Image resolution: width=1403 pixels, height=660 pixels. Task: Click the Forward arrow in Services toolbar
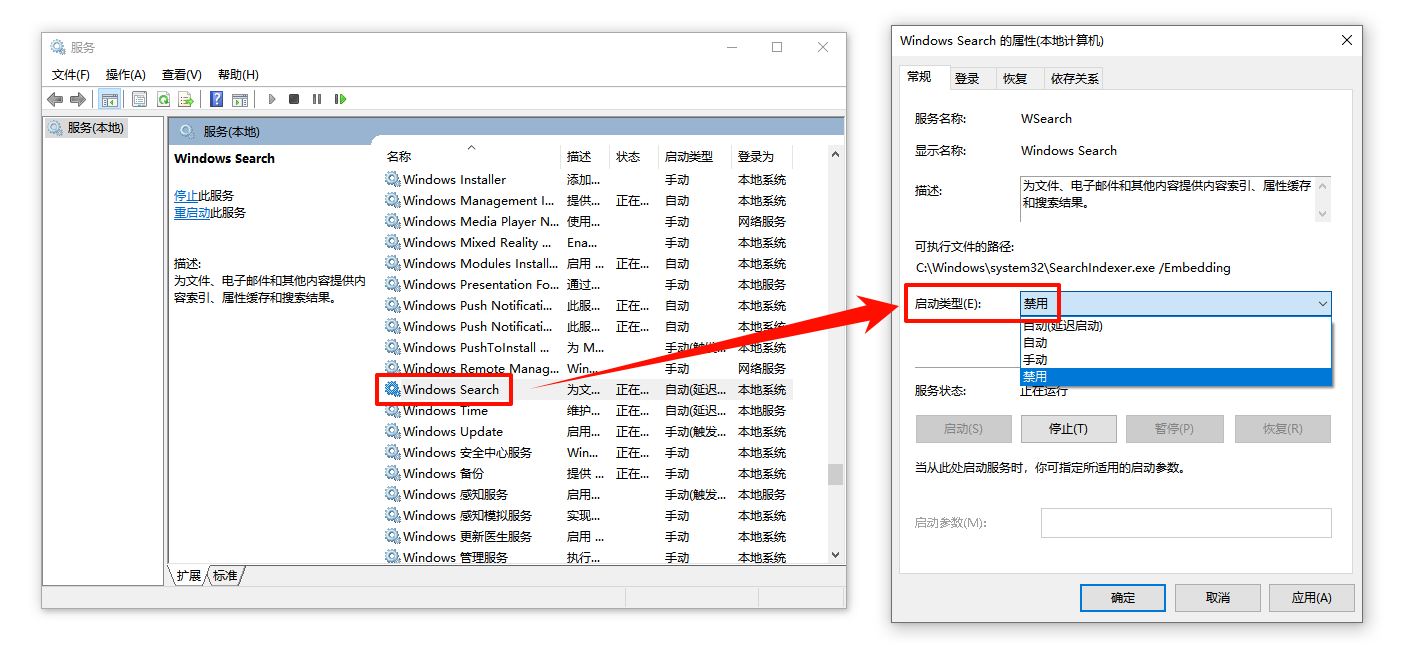click(x=77, y=99)
